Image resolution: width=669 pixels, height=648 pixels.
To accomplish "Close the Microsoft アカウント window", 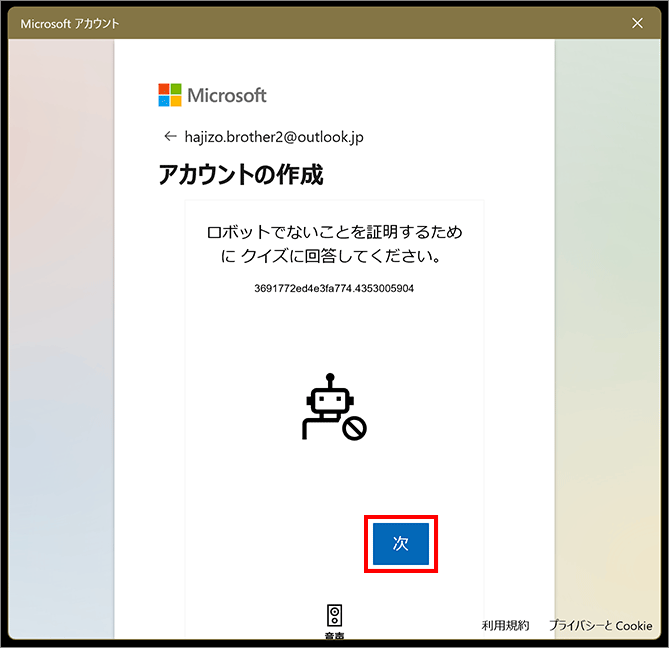I will click(637, 23).
